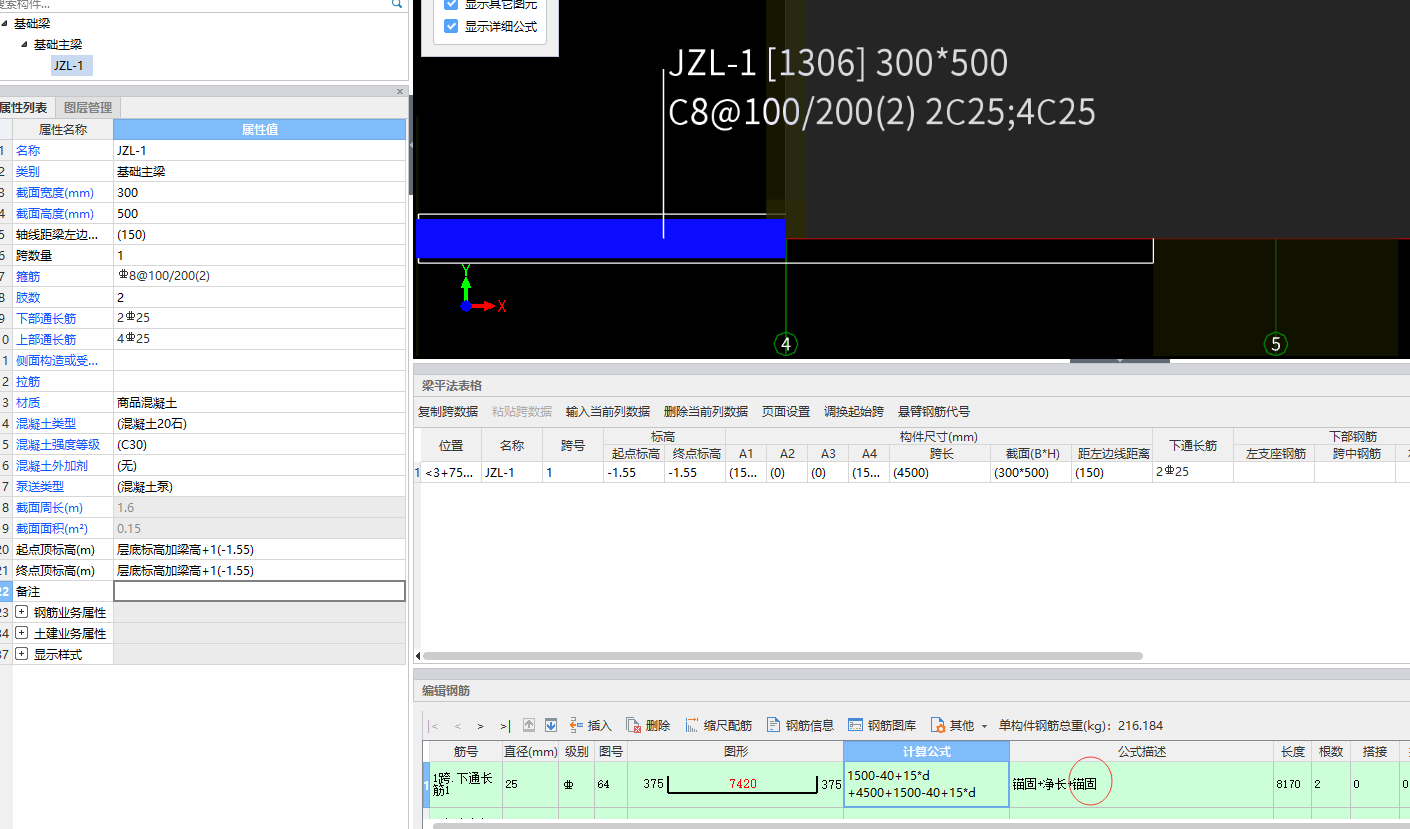Click 泵送类型 value (混凝土泵)
Screen dimensions: 1410x829
click(x=260, y=486)
